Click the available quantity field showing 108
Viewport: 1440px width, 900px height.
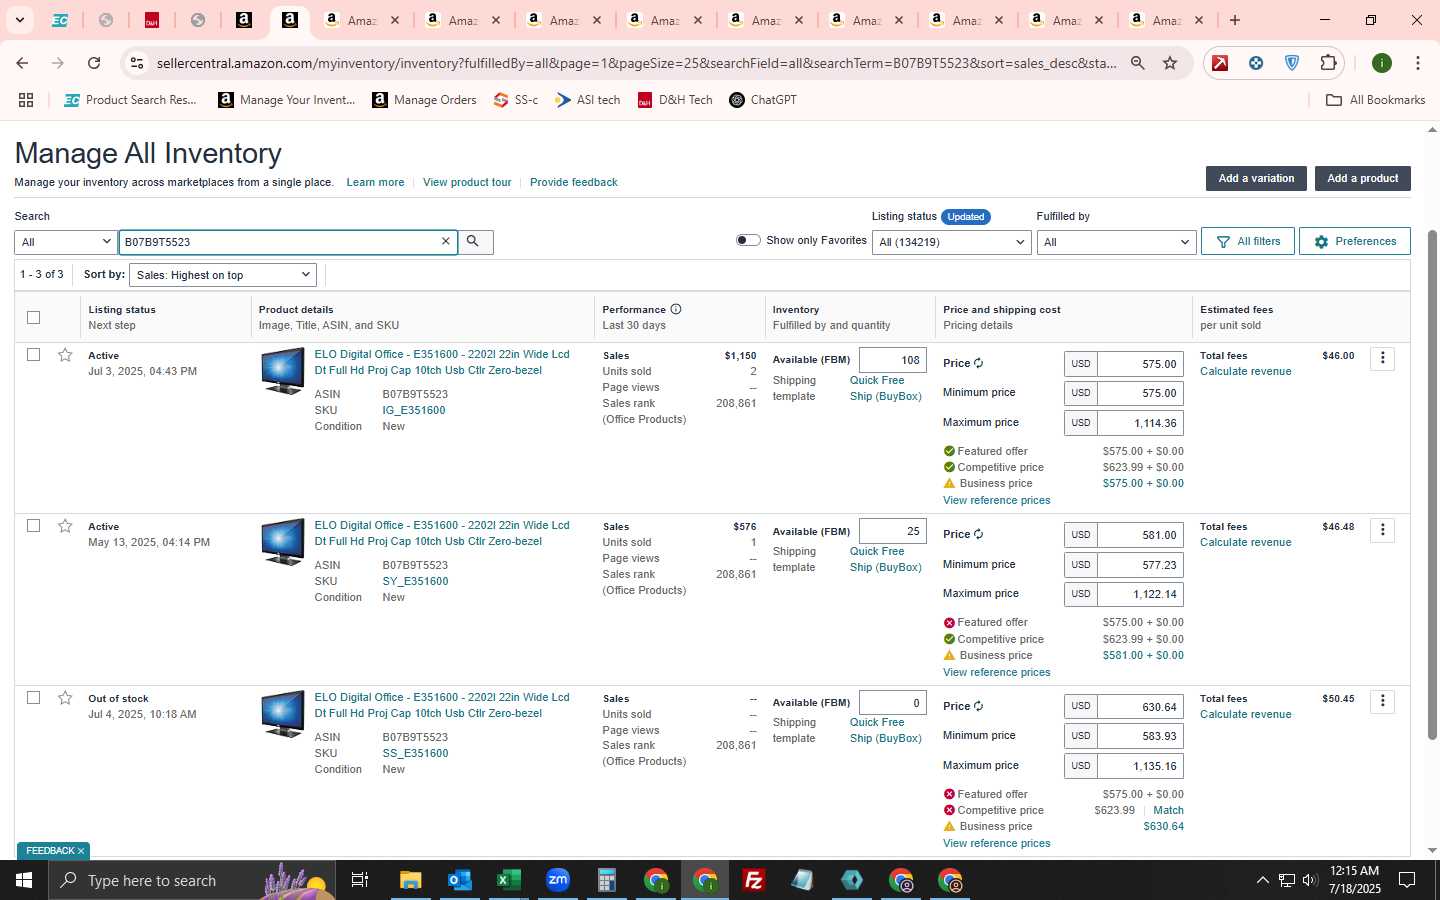click(892, 360)
